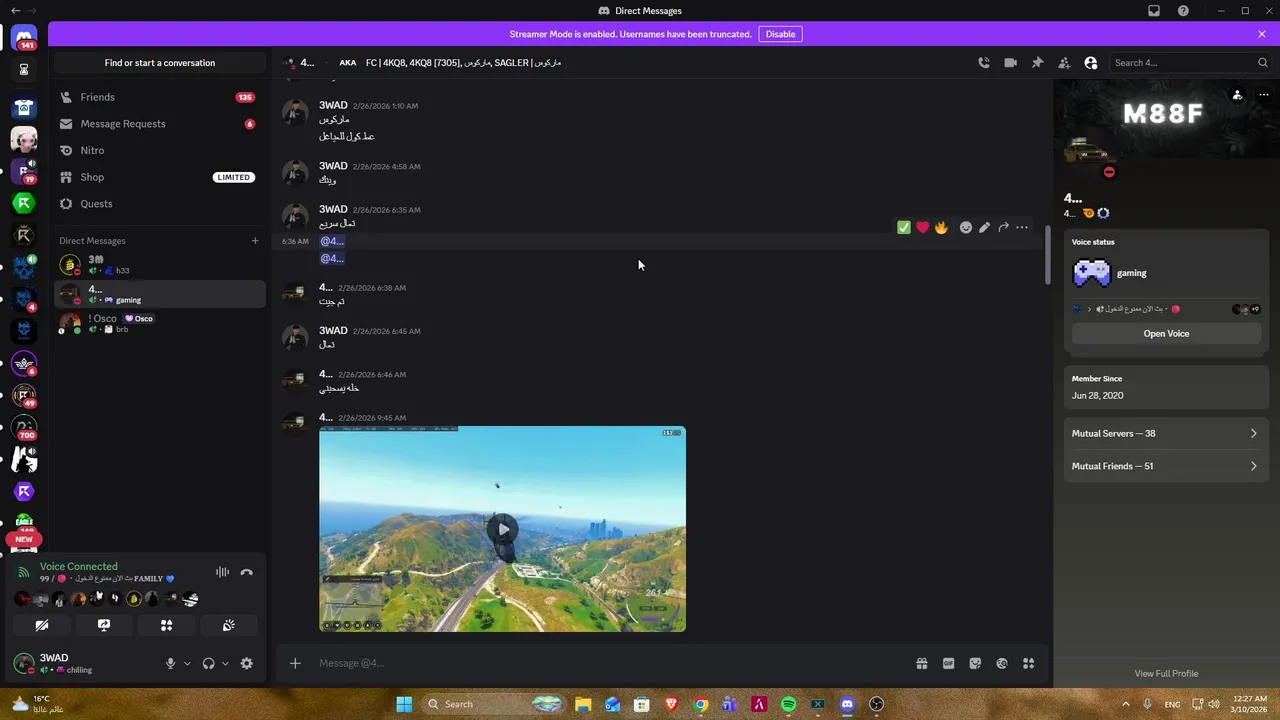Open the direct message playing h33
The image size is (1280, 720).
[x=160, y=265]
